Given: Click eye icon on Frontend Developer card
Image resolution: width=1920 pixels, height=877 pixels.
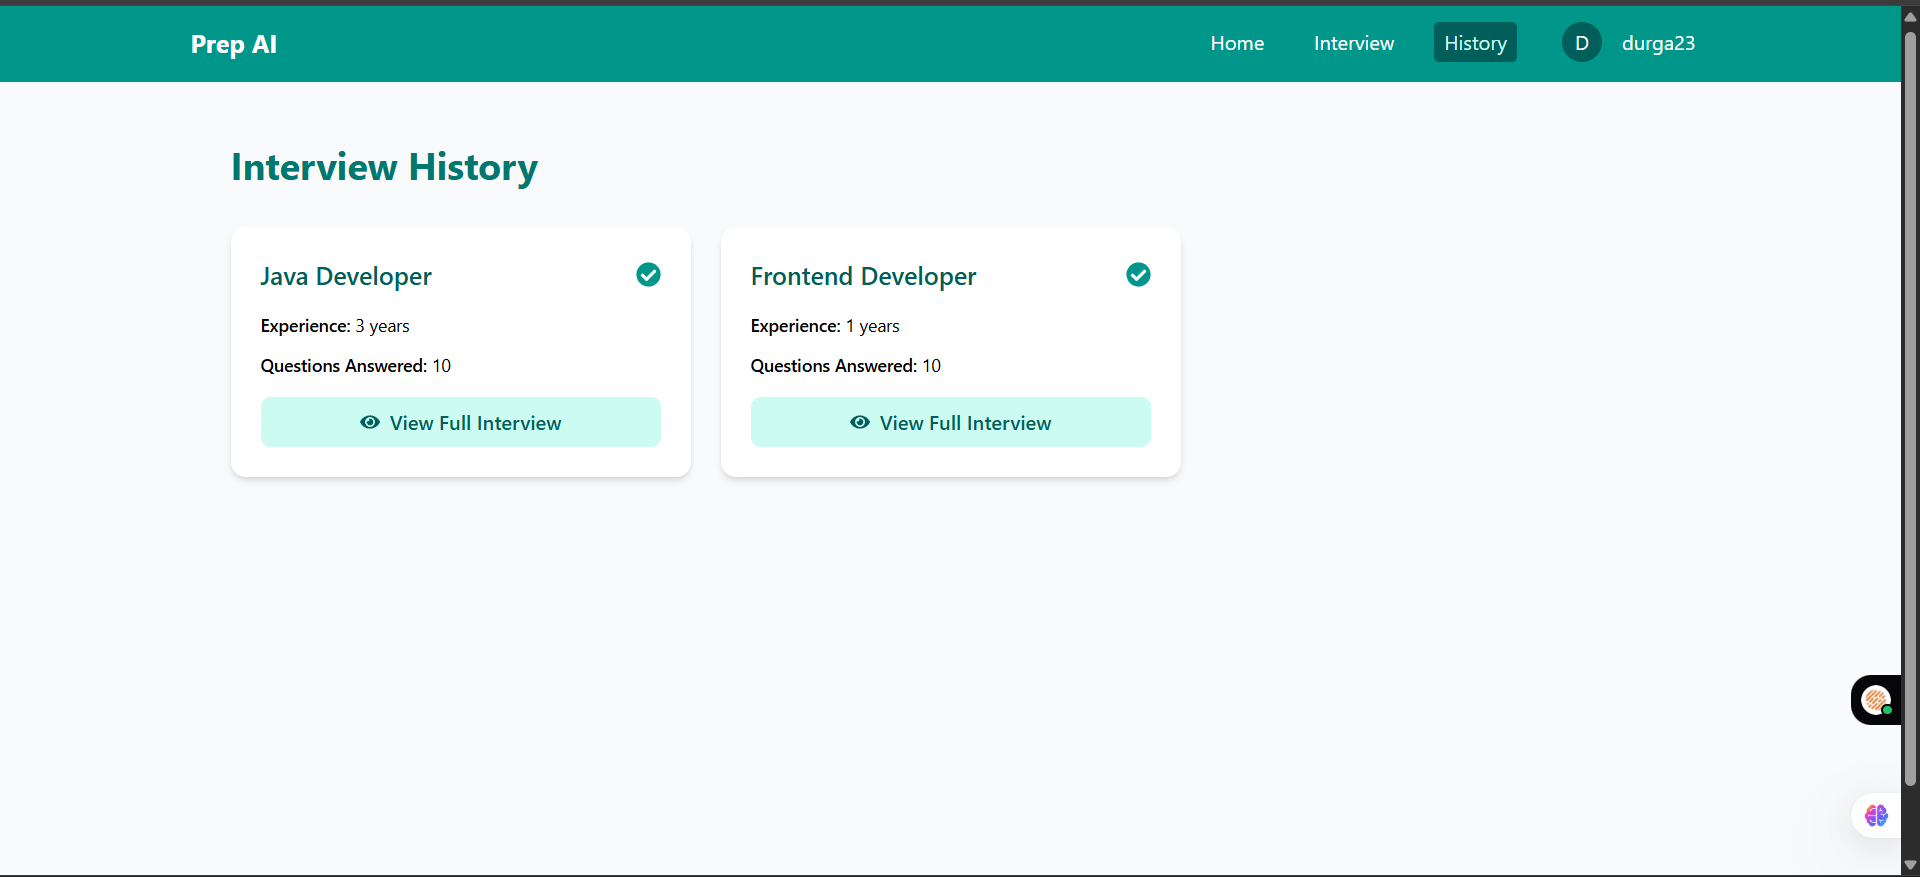Looking at the screenshot, I should (x=860, y=422).
